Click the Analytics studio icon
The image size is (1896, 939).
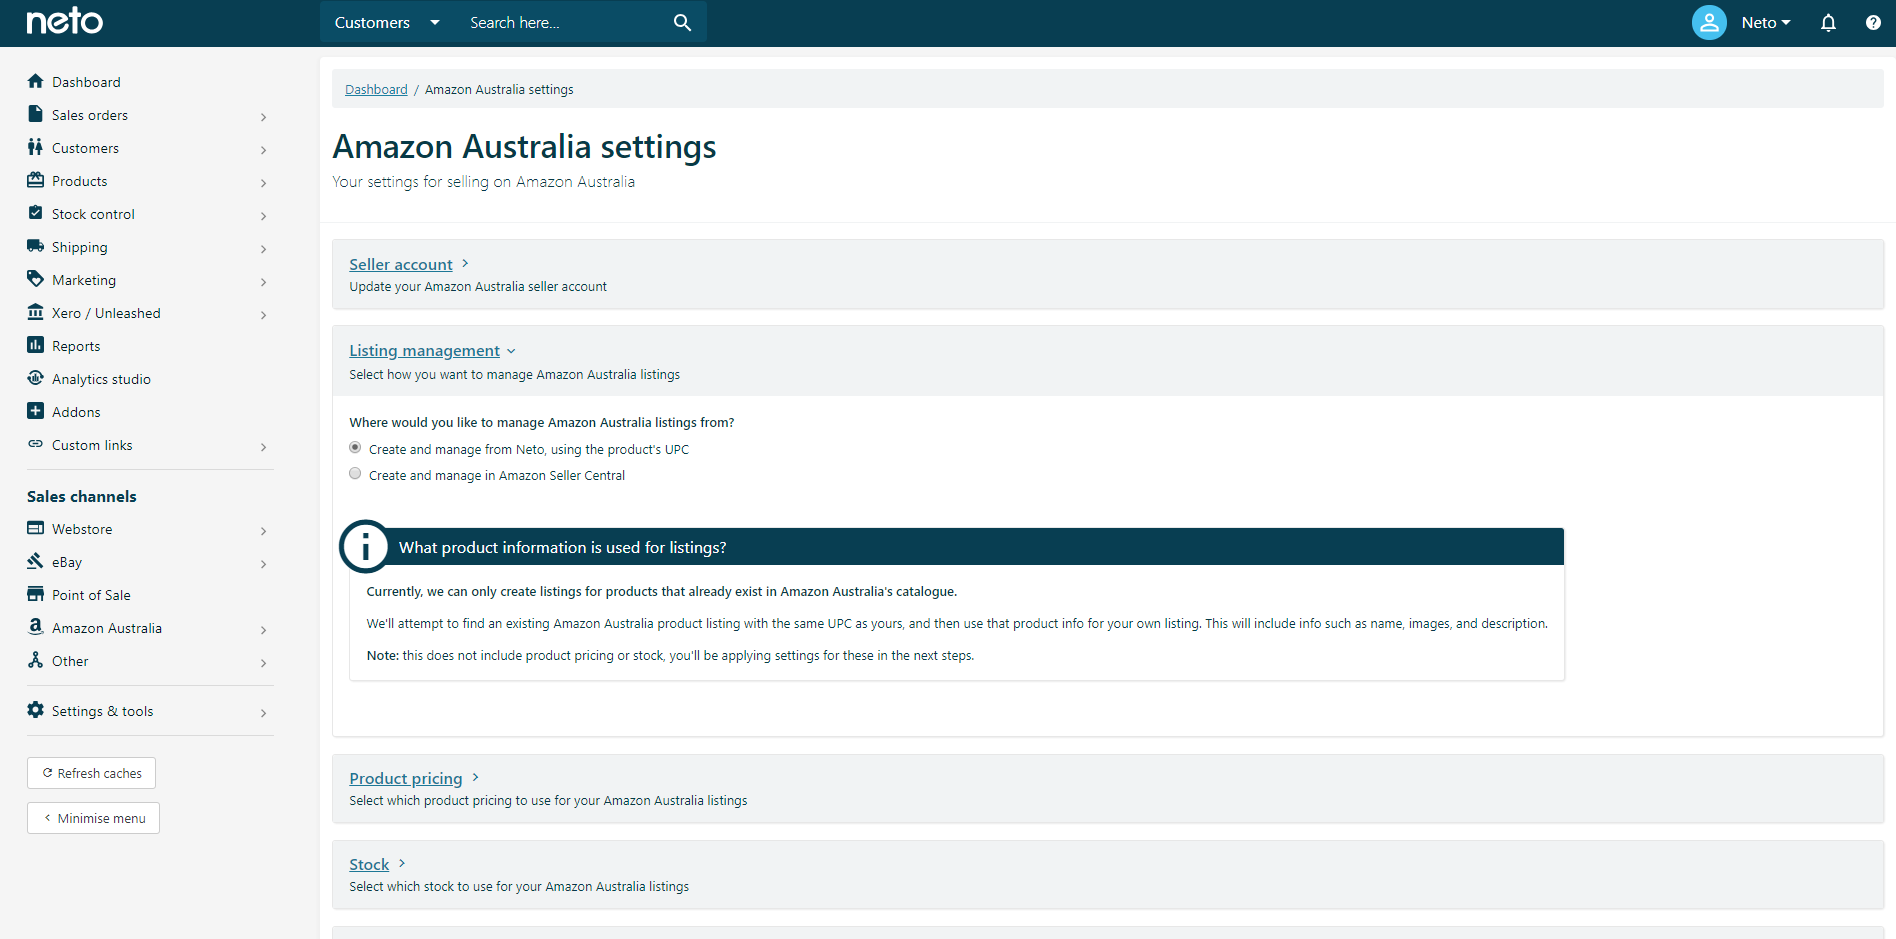pos(36,378)
